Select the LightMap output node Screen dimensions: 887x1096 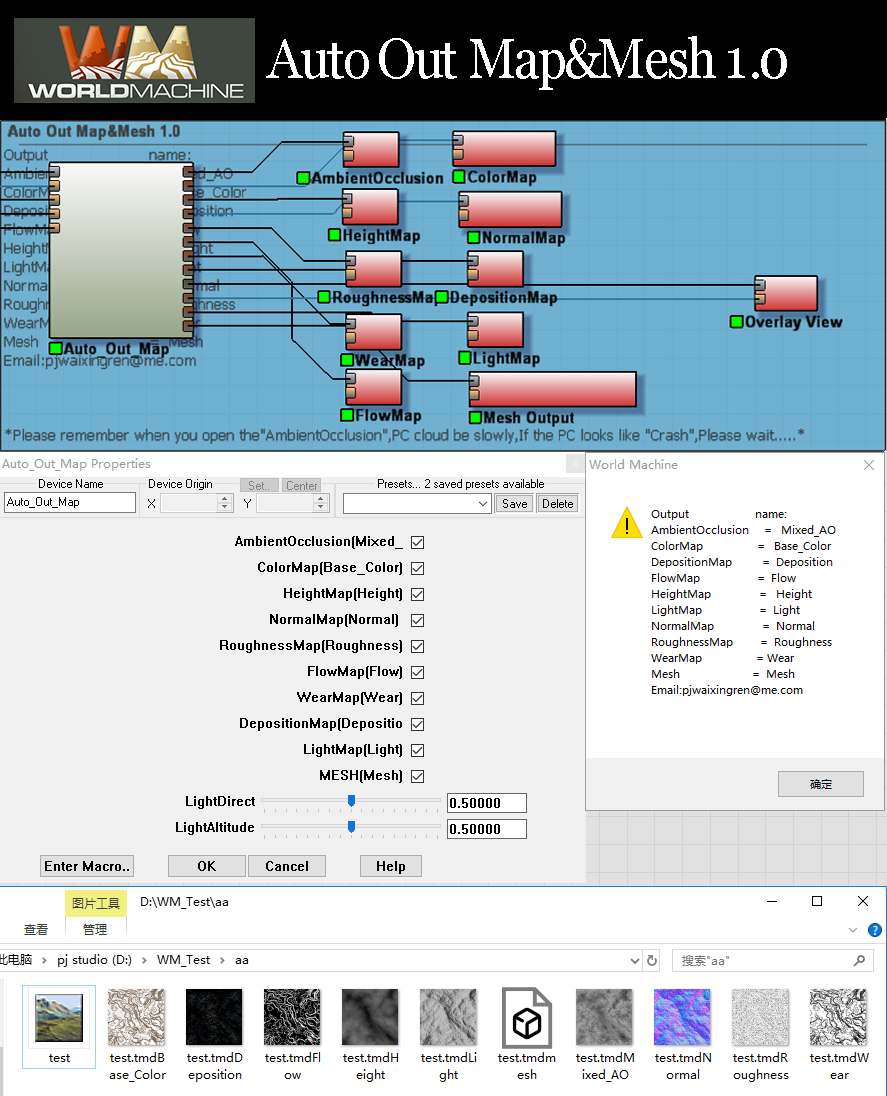point(495,329)
